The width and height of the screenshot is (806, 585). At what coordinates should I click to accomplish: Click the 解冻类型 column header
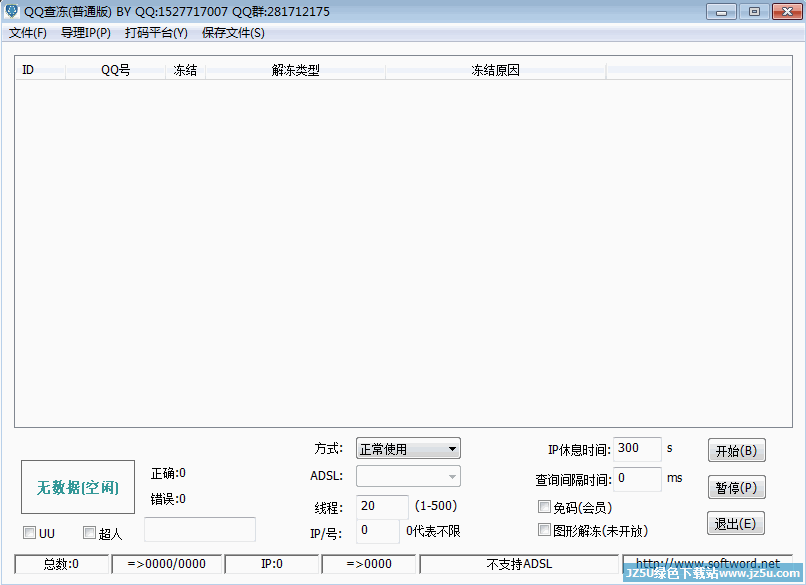296,70
